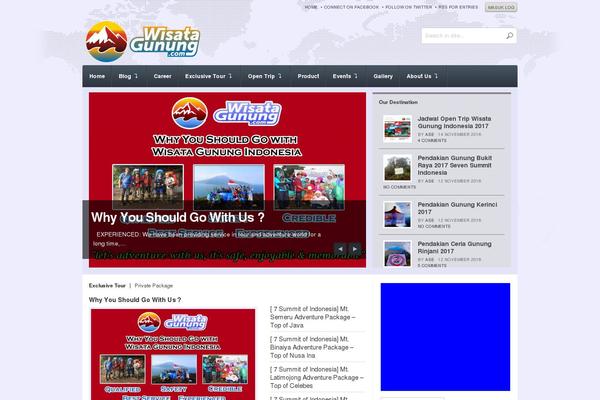The height and width of the screenshot is (400, 600).
Task: Click Gunung Kerinci post thumbnail
Action: click(398, 215)
